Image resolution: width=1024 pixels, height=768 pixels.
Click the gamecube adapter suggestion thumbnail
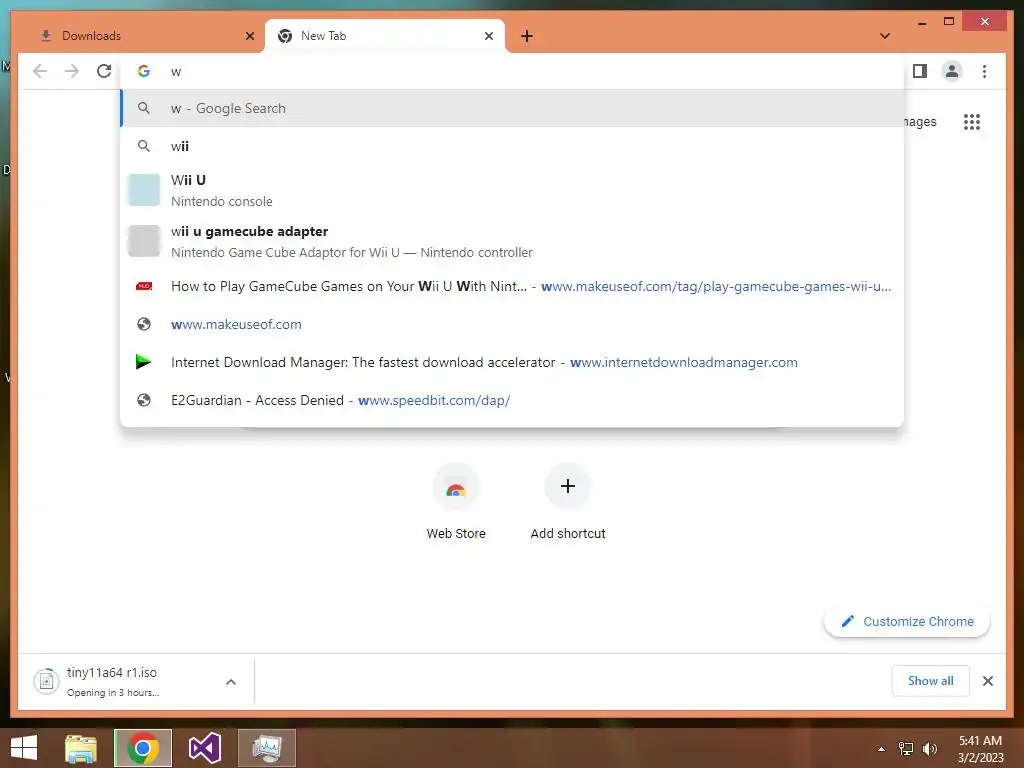click(x=144, y=241)
